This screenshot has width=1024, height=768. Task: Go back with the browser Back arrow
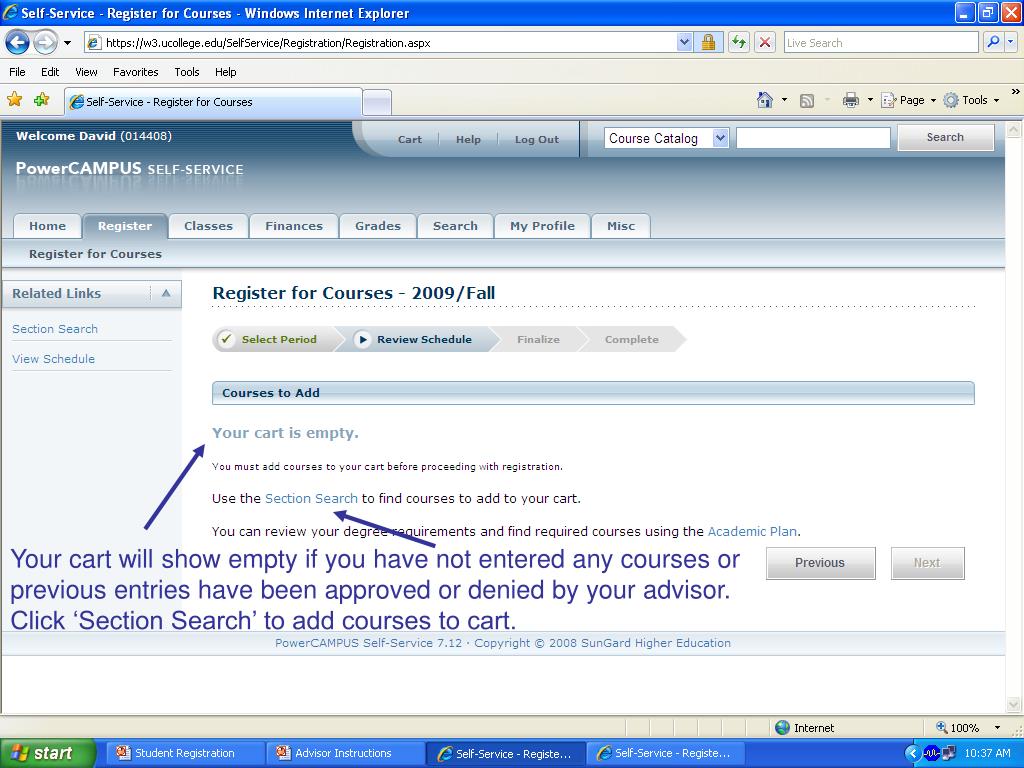coord(18,43)
